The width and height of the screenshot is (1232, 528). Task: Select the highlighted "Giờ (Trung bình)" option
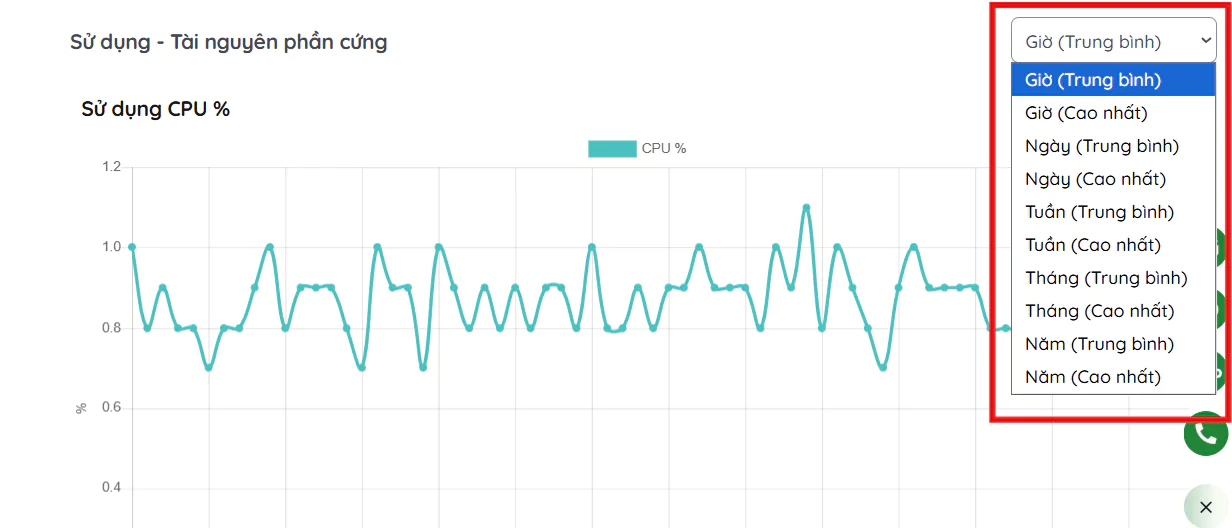(1093, 80)
